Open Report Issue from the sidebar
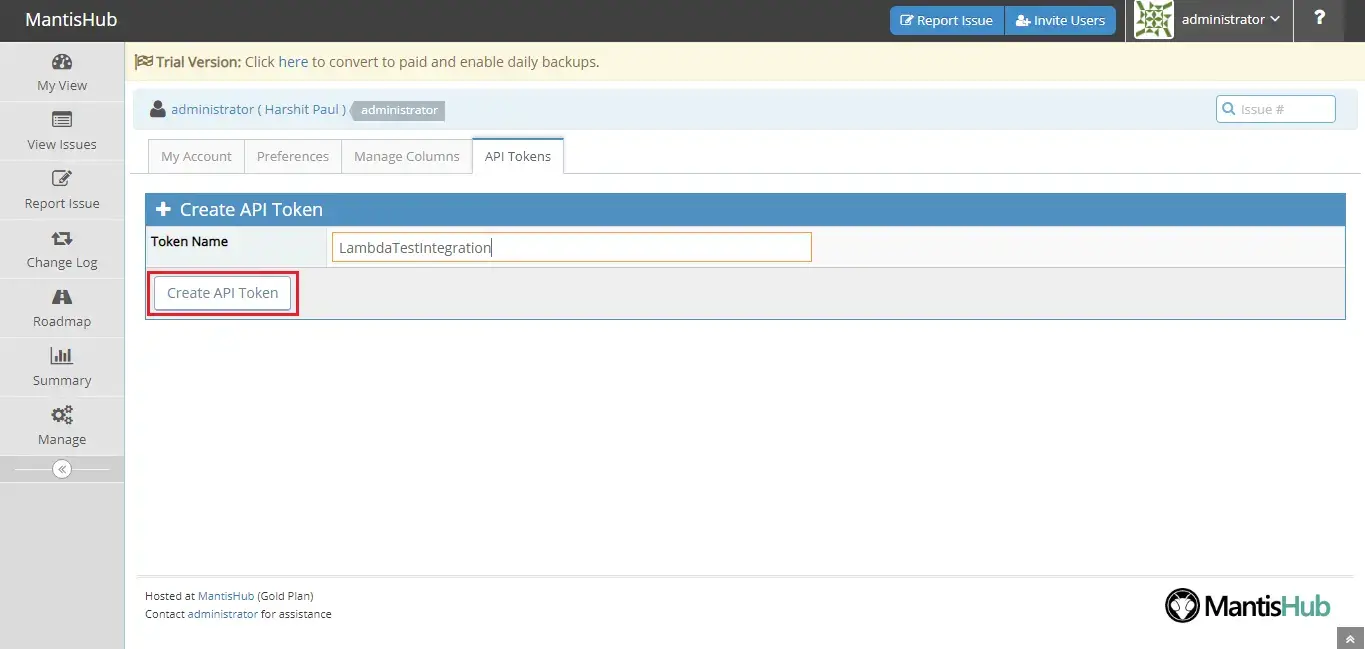This screenshot has height=649, width=1365. 61,190
